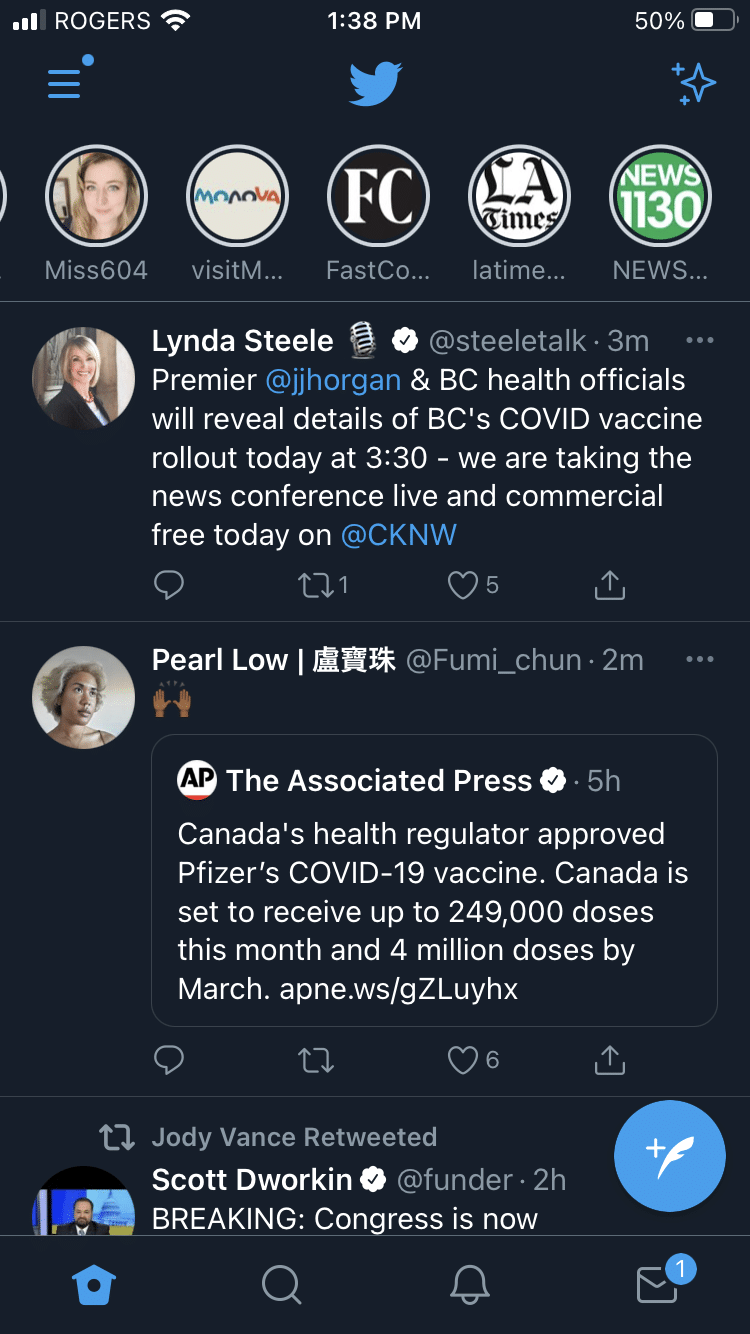Share Lynda Steele's tweet
This screenshot has width=750, height=1334.
[609, 585]
